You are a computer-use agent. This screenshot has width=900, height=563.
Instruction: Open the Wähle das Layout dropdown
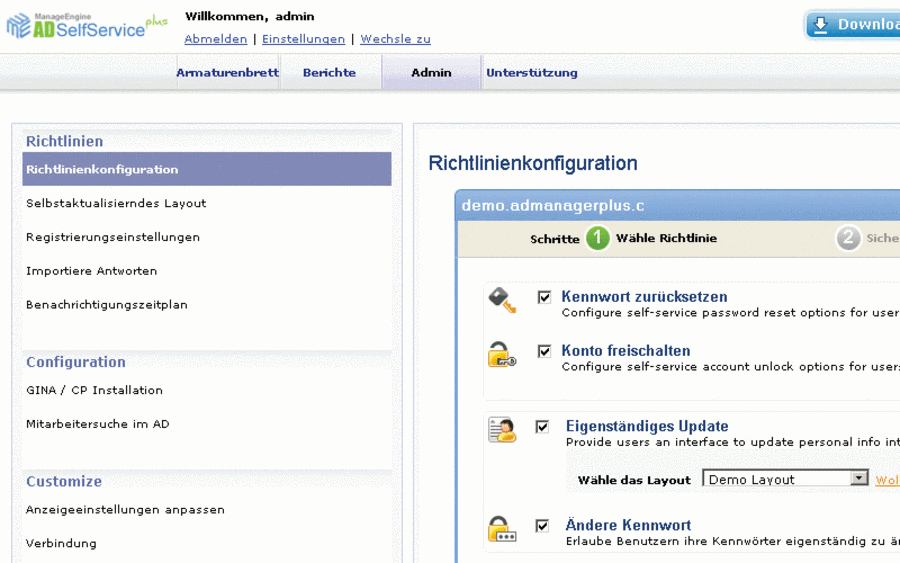(x=785, y=479)
